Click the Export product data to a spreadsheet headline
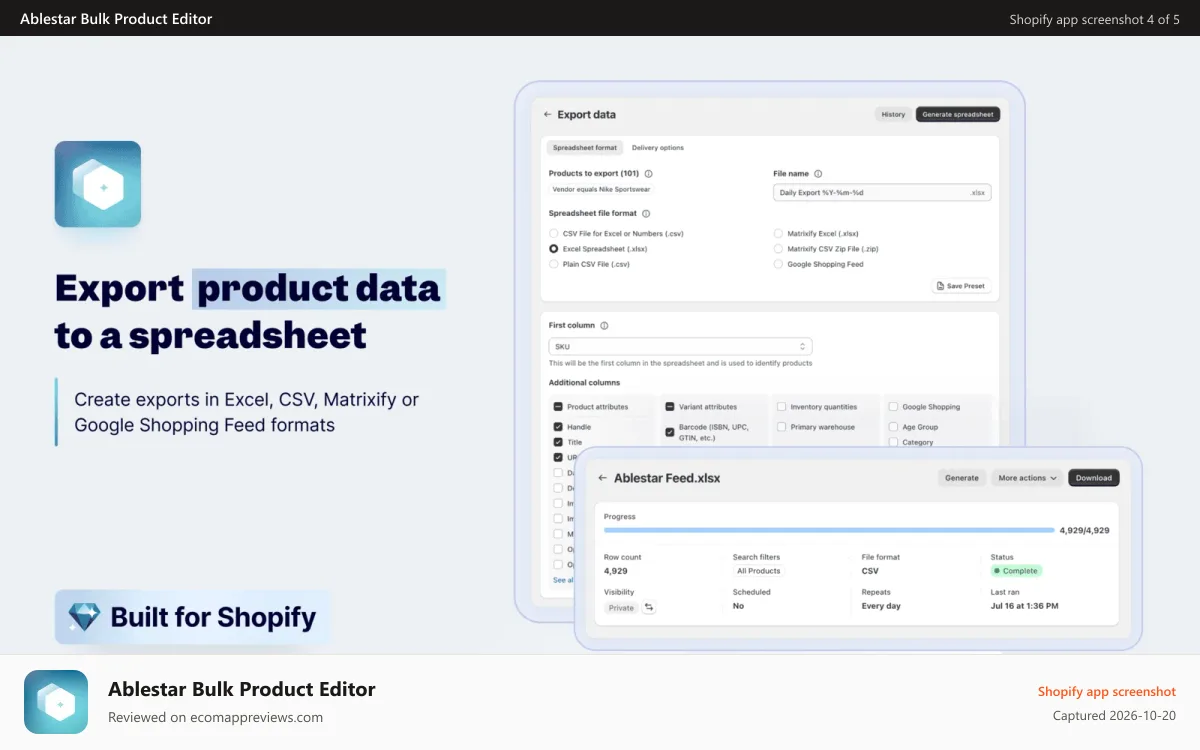Screen dimensions: 1200x750 pos(248,311)
